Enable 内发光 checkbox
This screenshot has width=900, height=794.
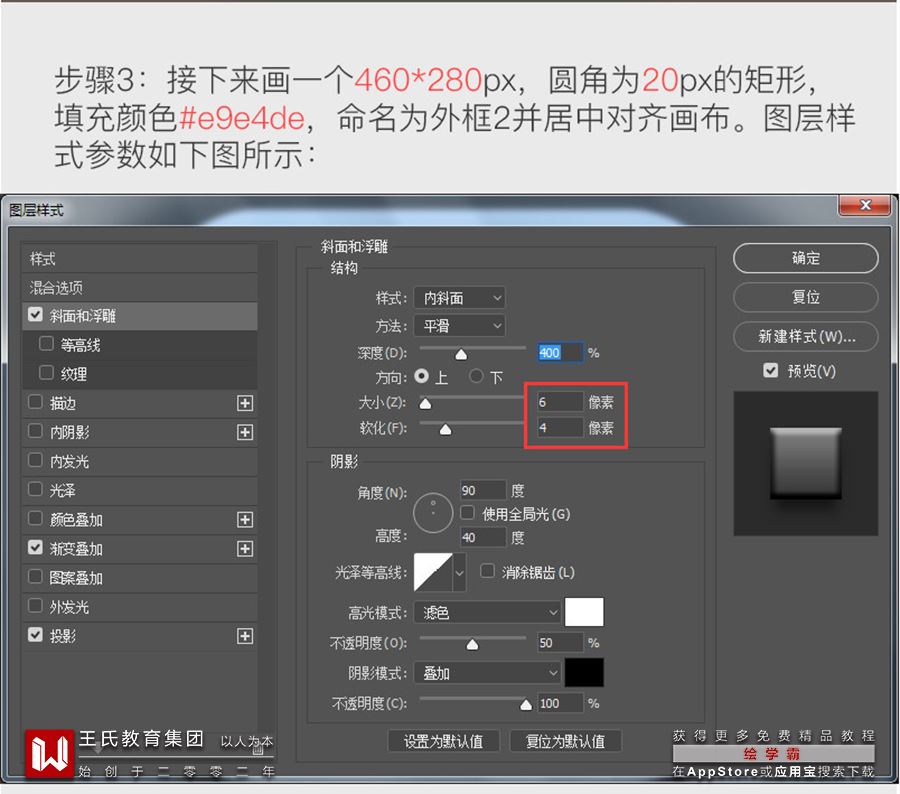click(x=36, y=460)
